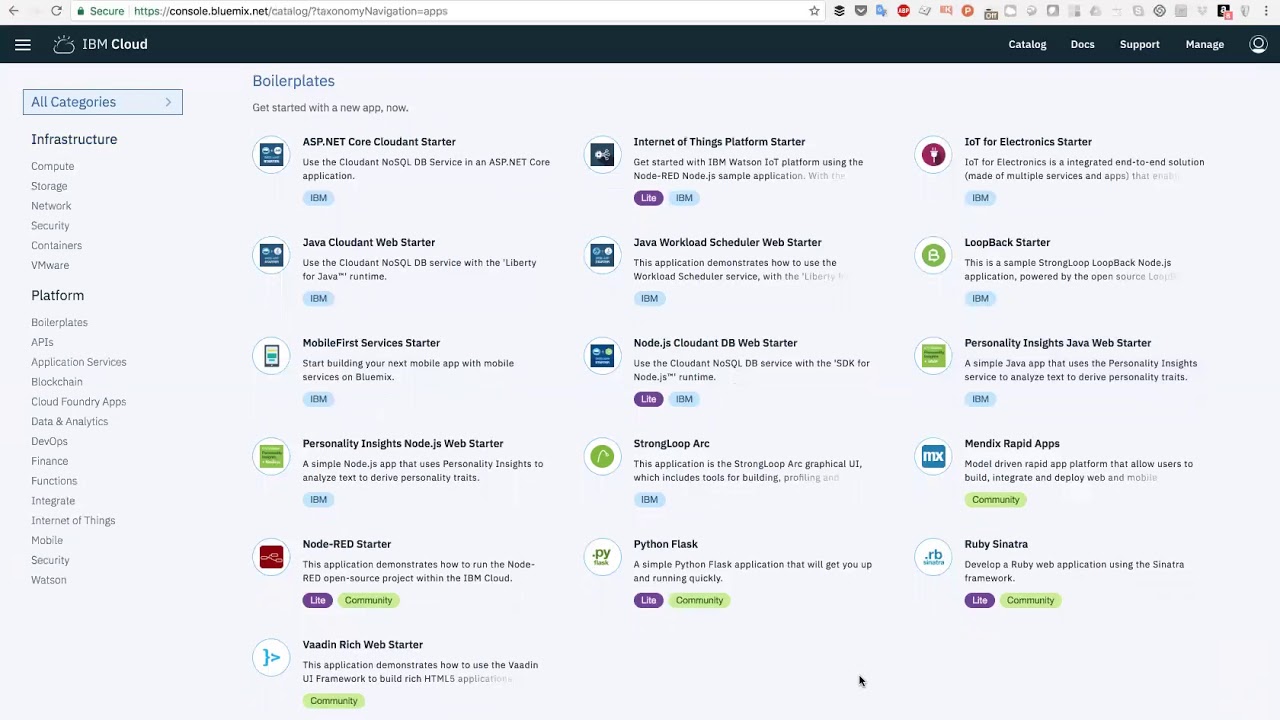1280x720 pixels.
Task: Open the Internet of Things category
Action: (73, 521)
